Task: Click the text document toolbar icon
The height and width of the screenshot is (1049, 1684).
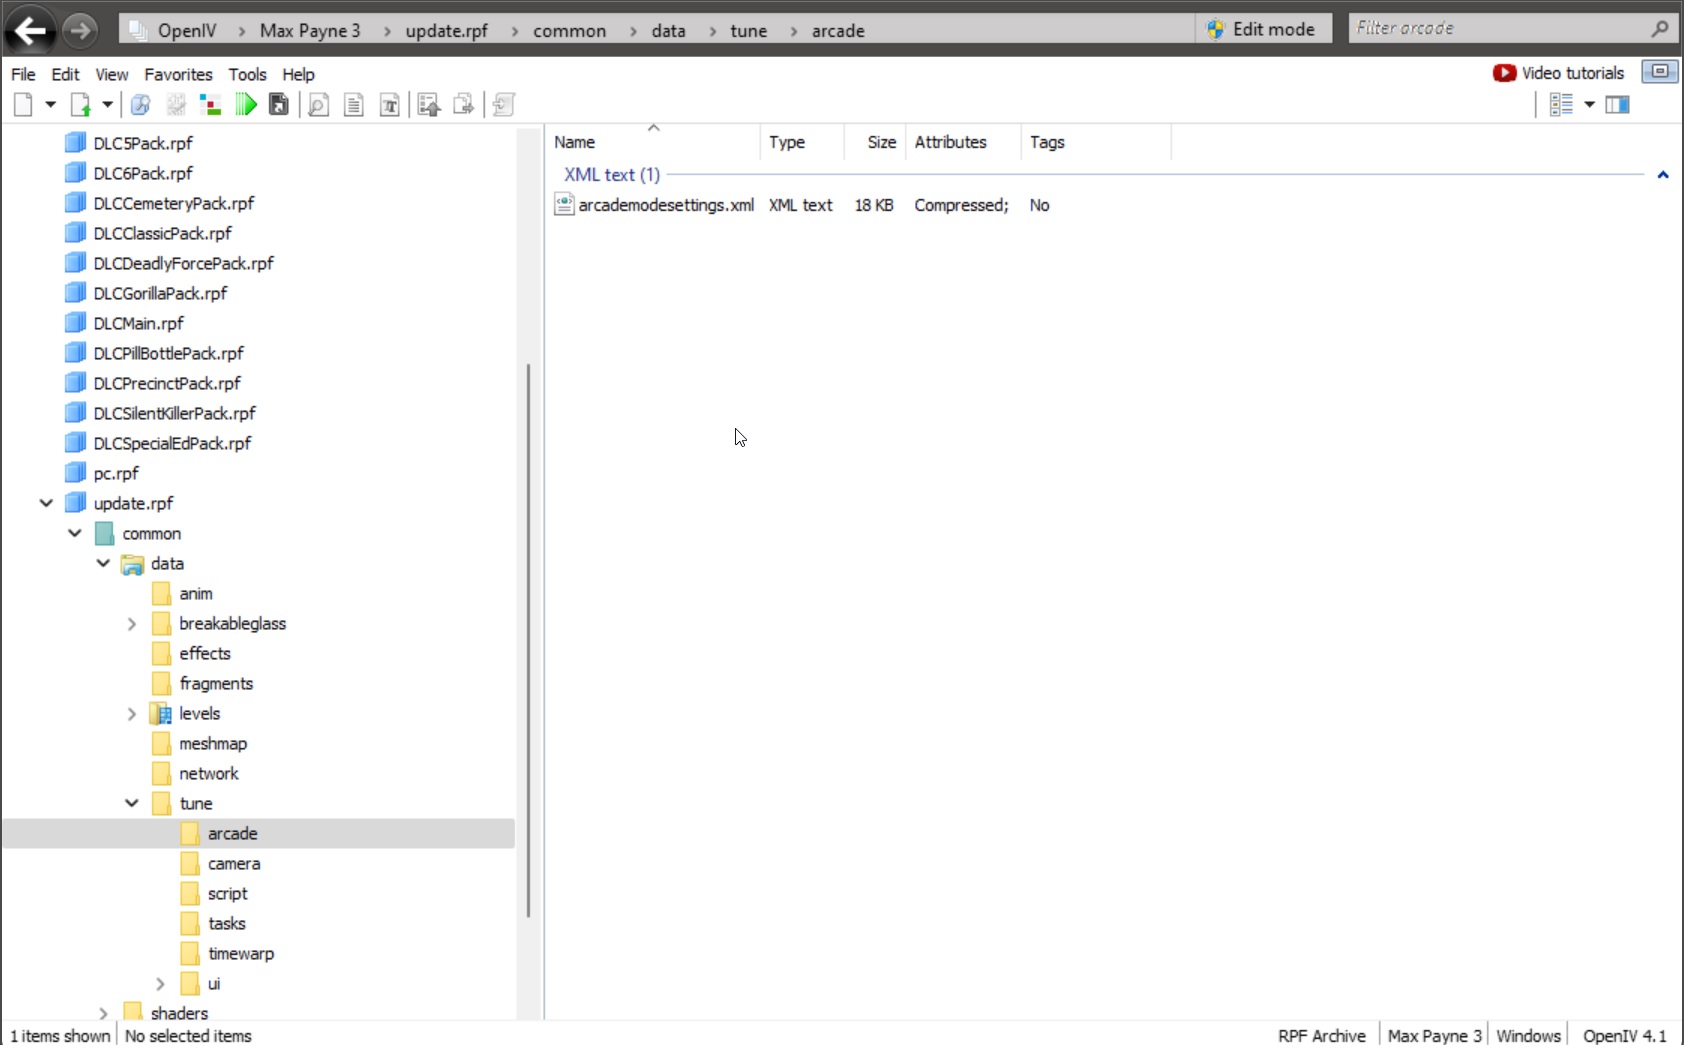Action: [x=353, y=104]
